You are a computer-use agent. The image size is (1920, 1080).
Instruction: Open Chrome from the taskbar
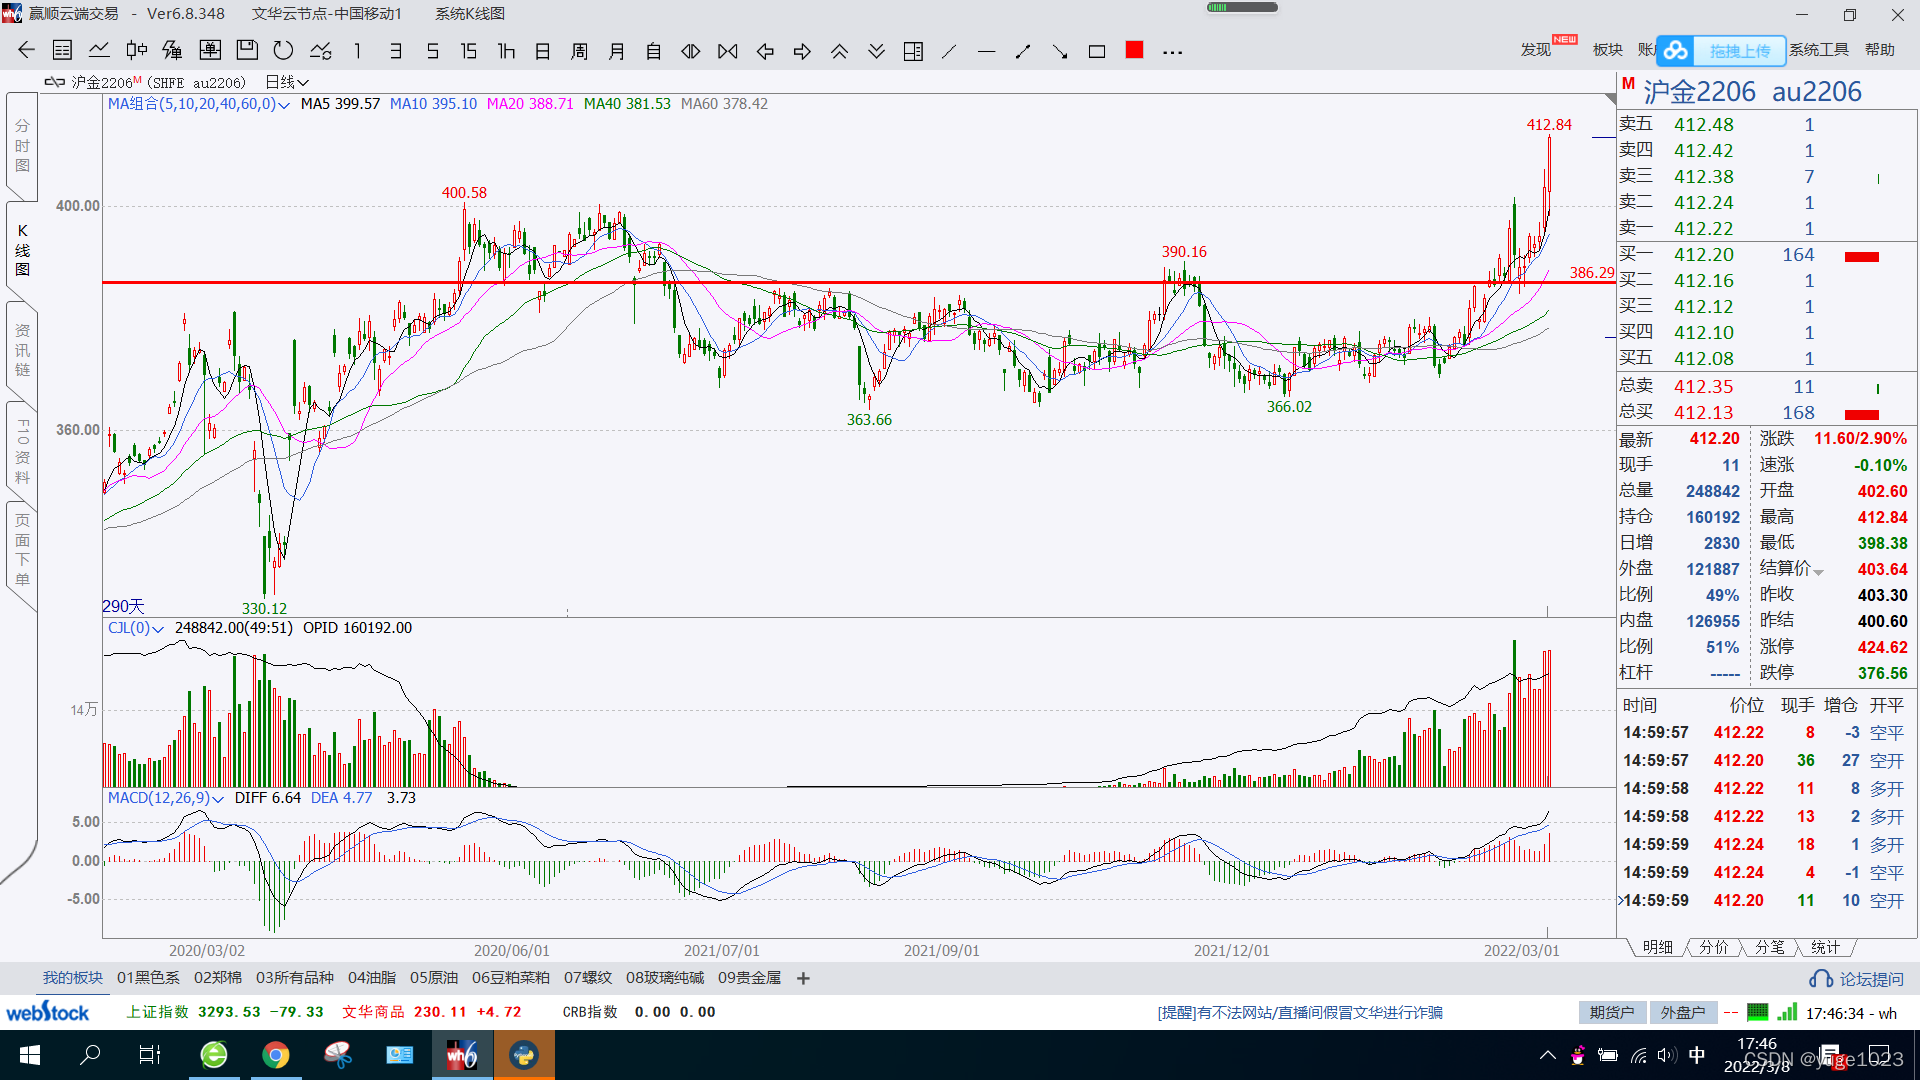click(x=276, y=1055)
